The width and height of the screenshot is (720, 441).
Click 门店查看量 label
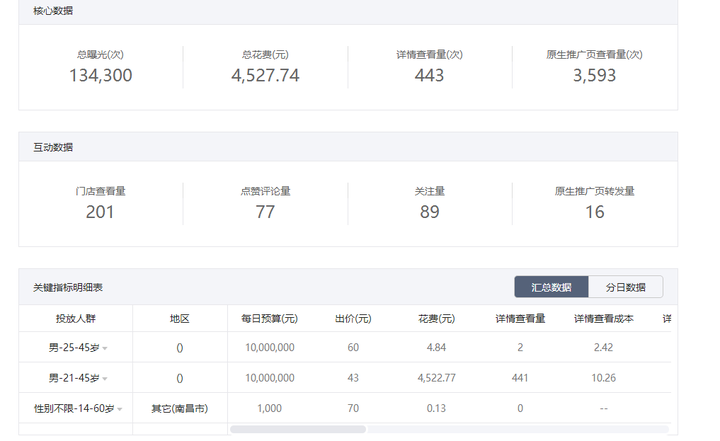coord(101,191)
